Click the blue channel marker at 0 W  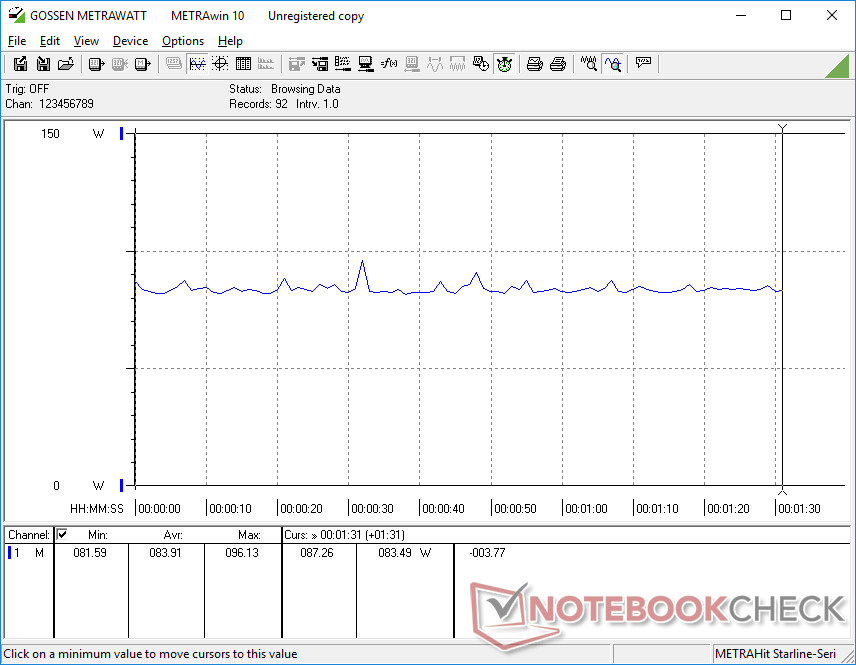(x=122, y=485)
